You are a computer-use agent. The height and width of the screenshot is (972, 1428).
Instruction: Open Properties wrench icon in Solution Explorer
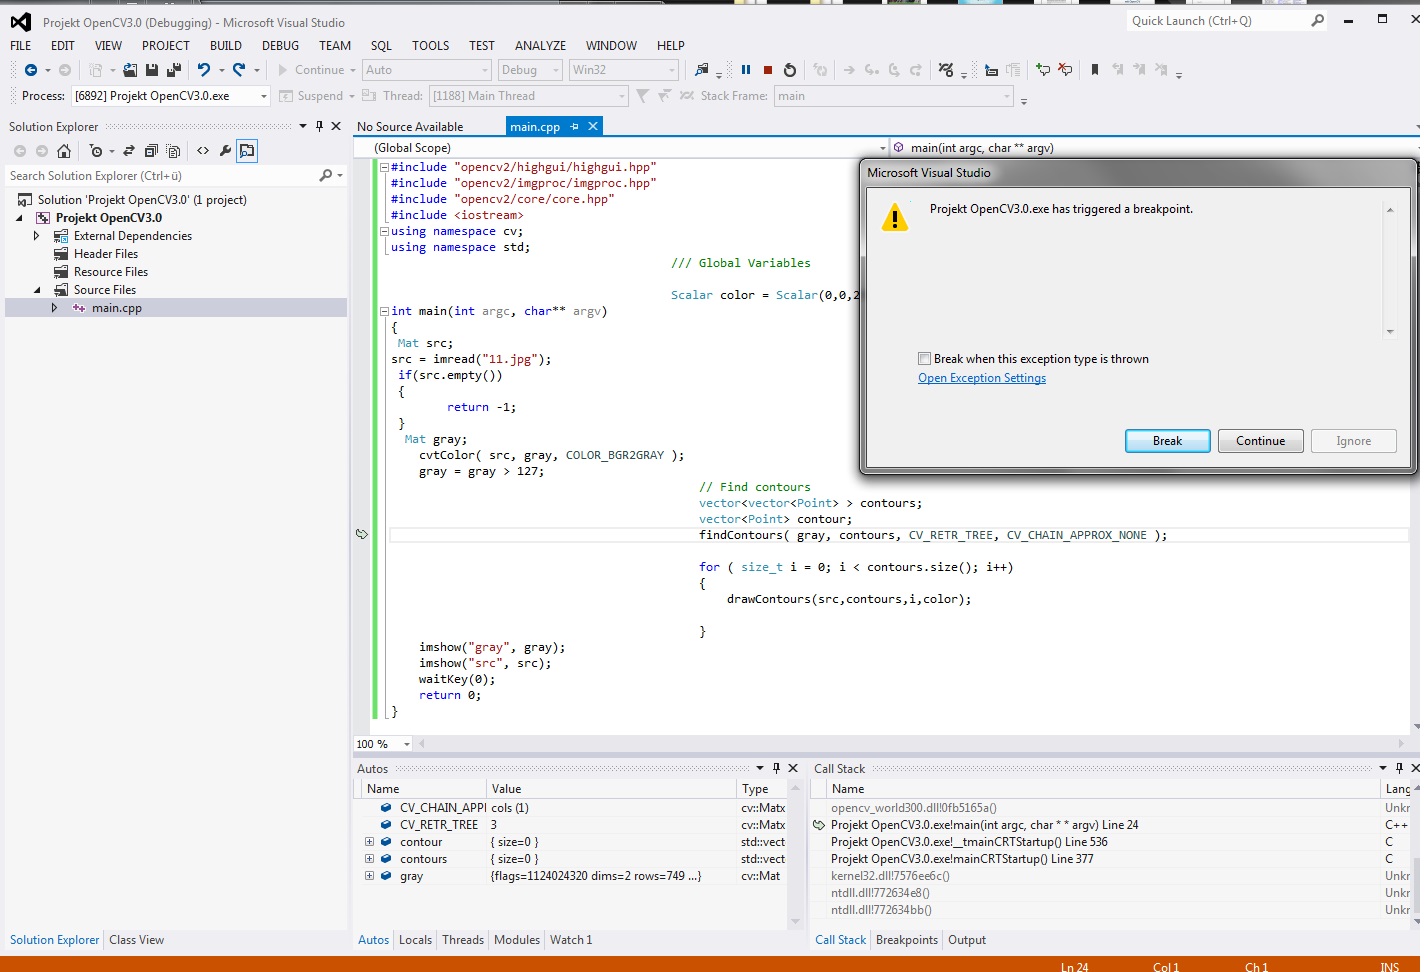pos(225,151)
